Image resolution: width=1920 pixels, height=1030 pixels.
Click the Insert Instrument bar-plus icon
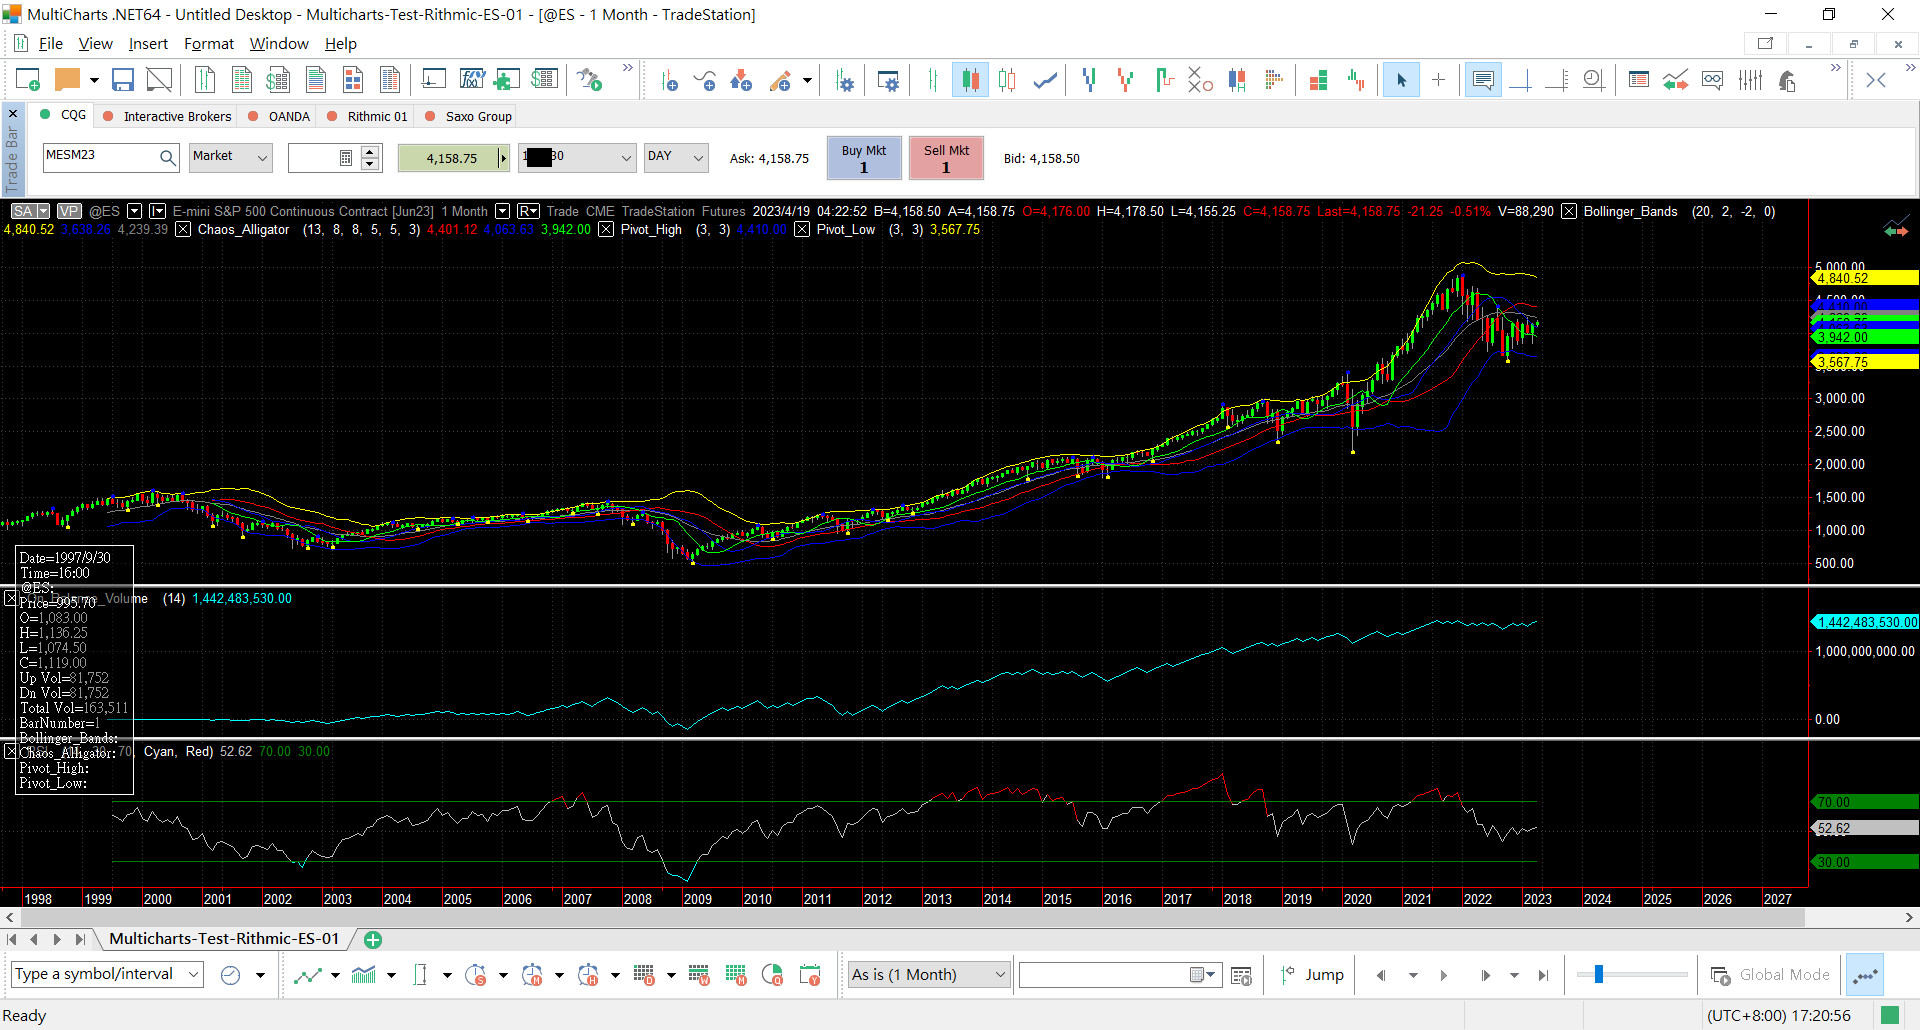coord(669,81)
